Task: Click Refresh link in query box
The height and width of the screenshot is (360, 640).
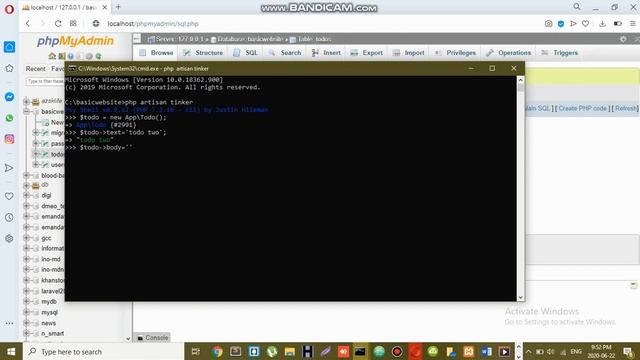Action: (x=626, y=109)
